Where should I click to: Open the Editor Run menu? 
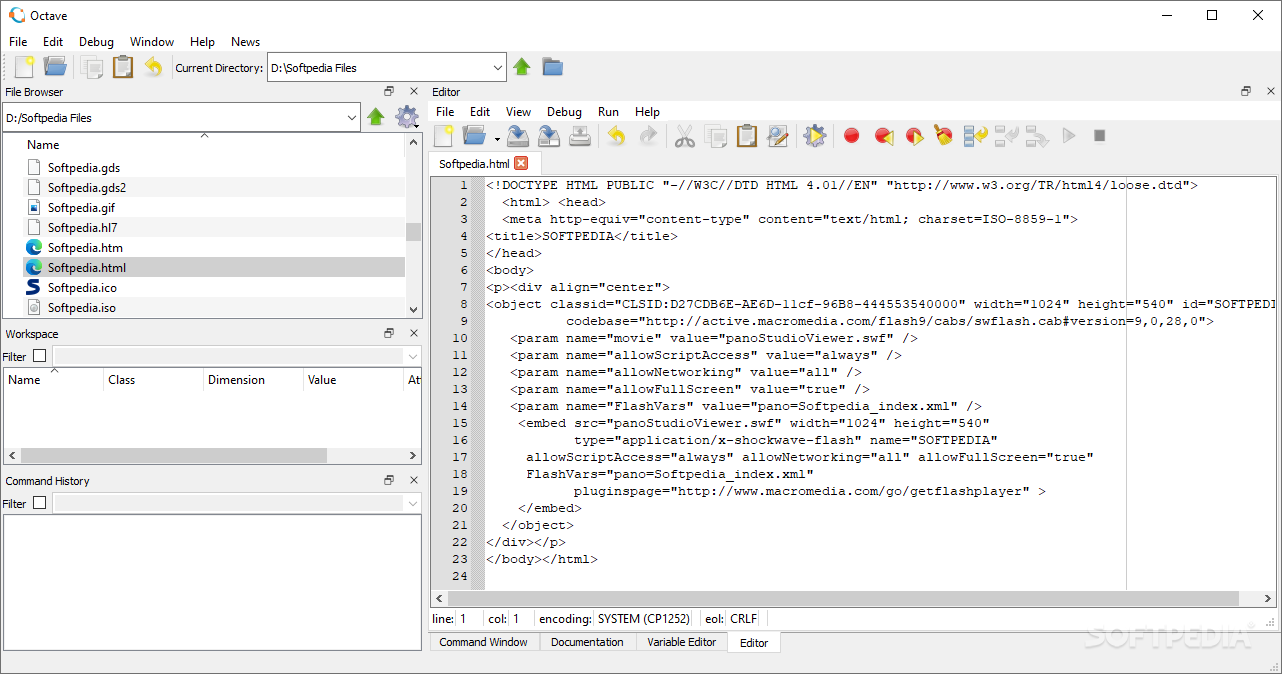point(608,112)
